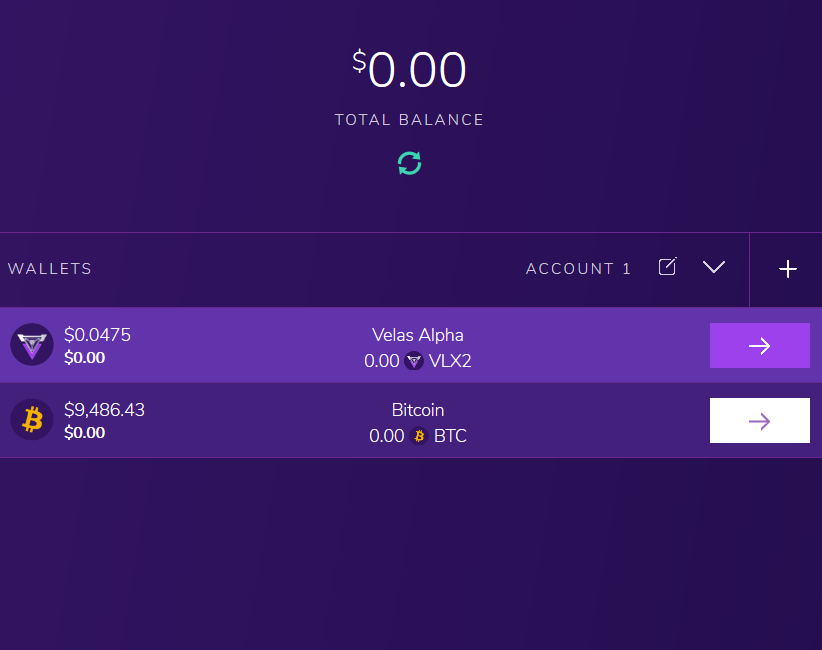Open Velas Alpha wallet with purple arrow
Screen dimensions: 822x650
(759, 346)
